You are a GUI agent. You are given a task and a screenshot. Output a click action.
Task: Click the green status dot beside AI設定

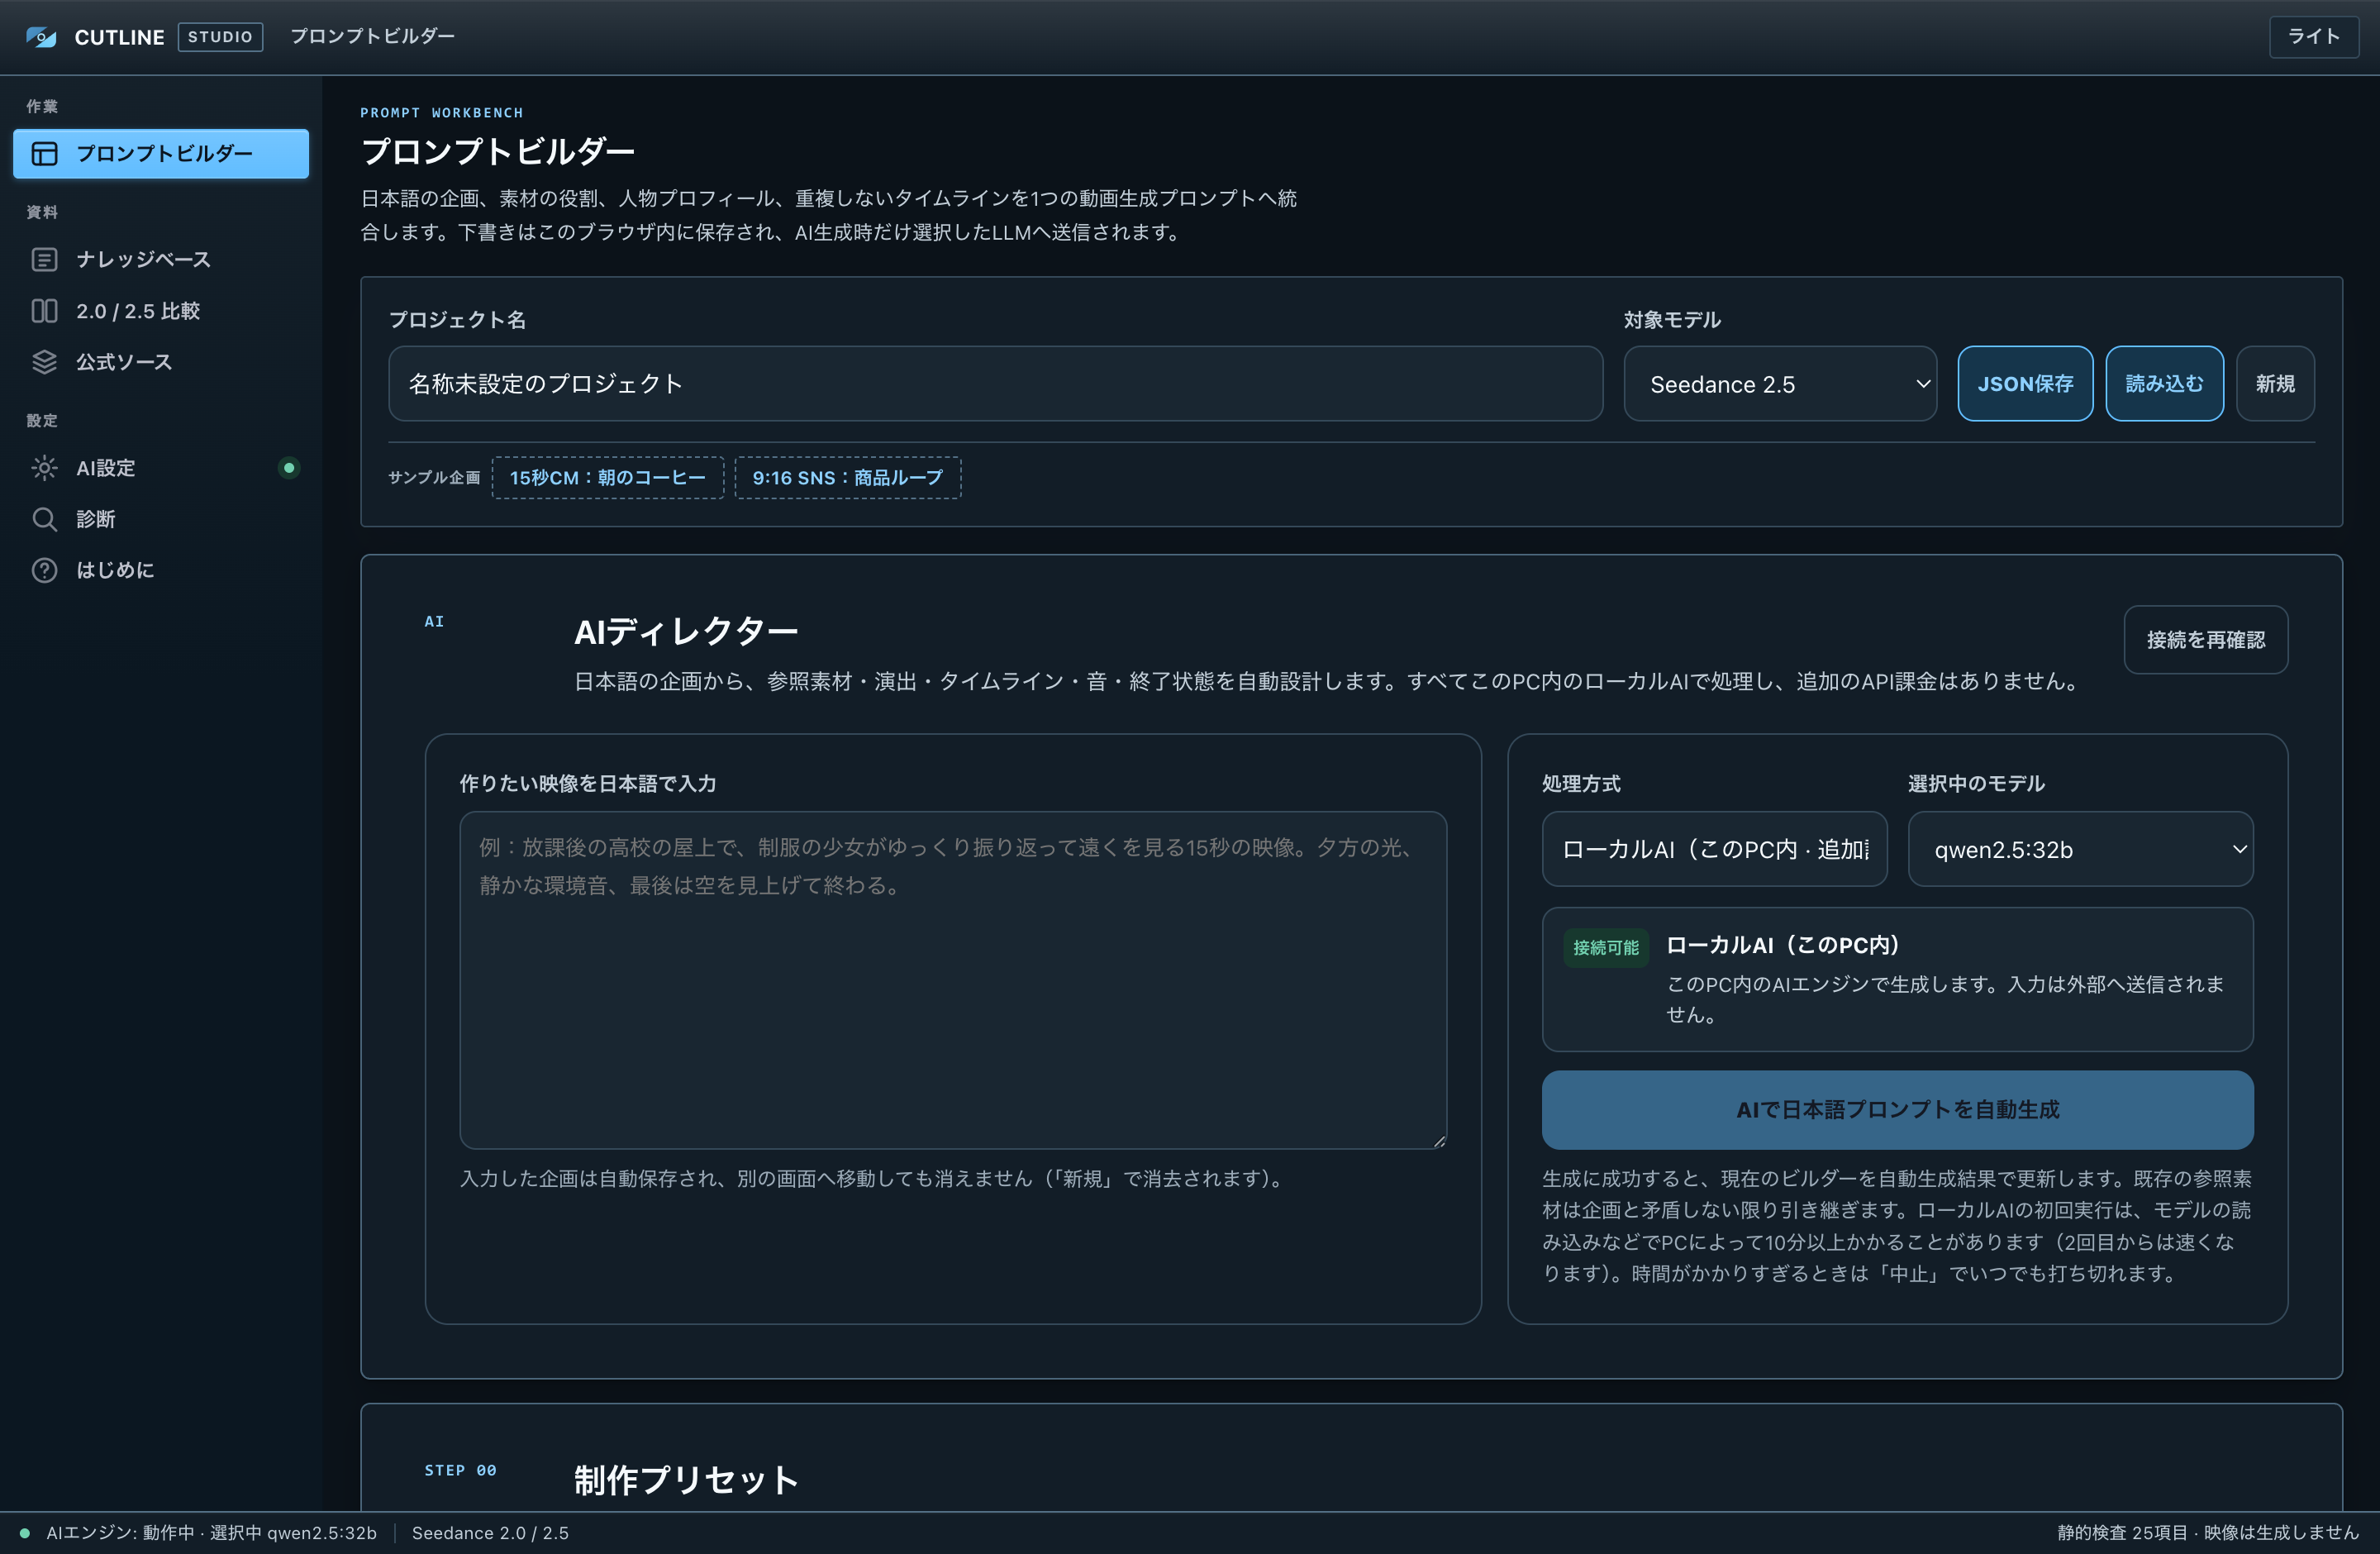click(x=289, y=467)
